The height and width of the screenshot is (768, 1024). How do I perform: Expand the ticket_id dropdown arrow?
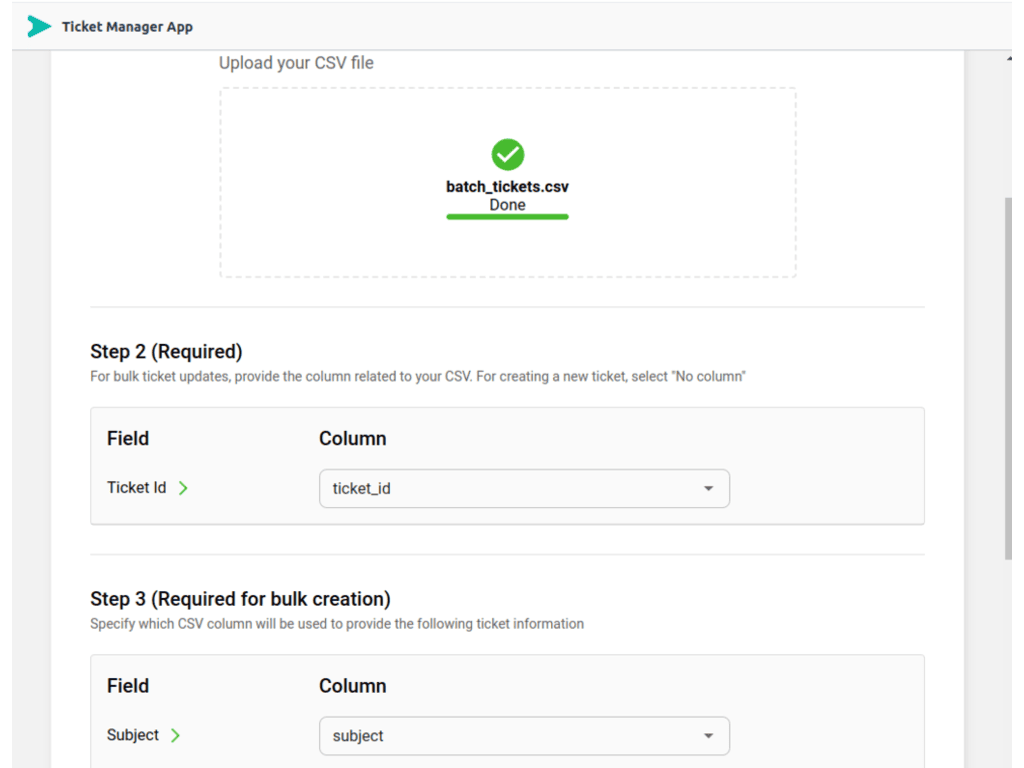pyautogui.click(x=708, y=489)
